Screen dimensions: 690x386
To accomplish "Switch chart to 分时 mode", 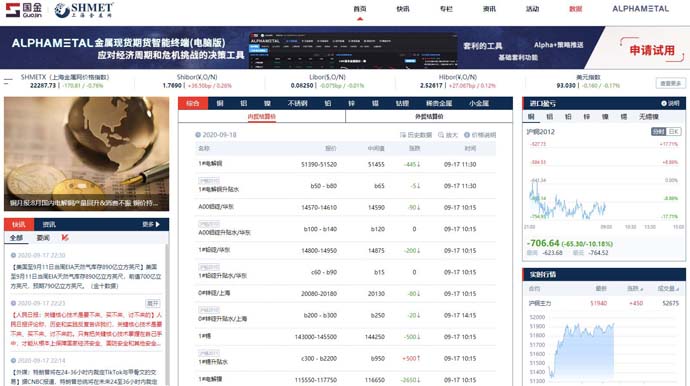I will 658,132.
